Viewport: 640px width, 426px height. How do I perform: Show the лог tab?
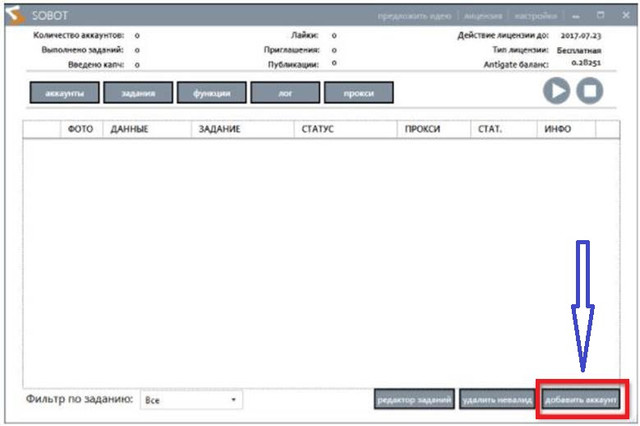[x=285, y=93]
